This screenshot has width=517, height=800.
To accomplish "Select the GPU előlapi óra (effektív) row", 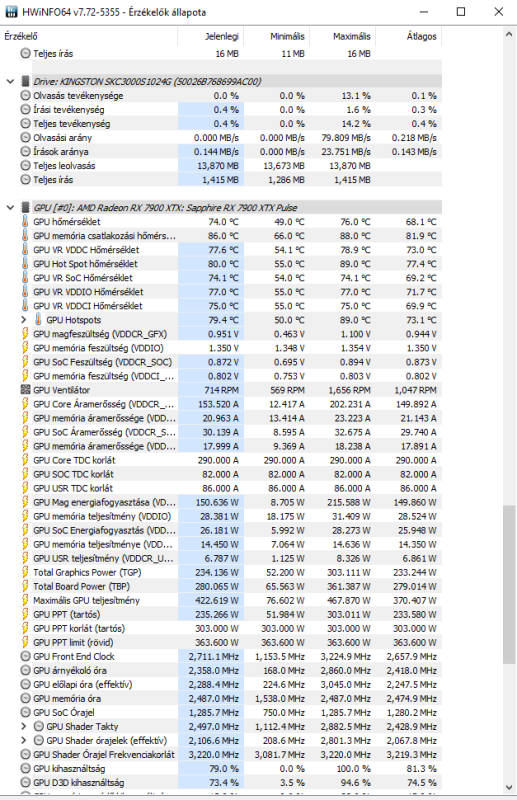I will click(x=230, y=685).
